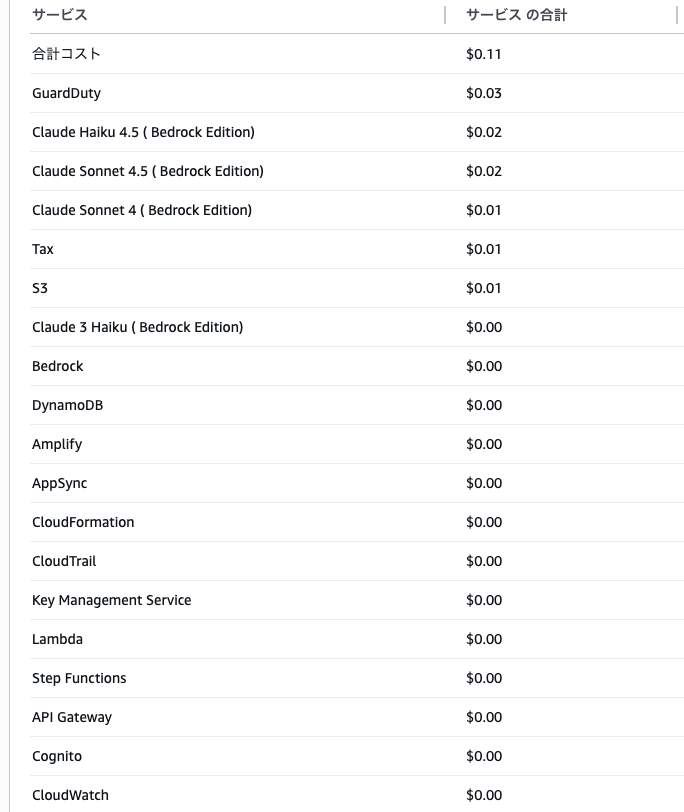684x812 pixels.
Task: Click the サービス column header
Action: pyautogui.click(x=60, y=15)
